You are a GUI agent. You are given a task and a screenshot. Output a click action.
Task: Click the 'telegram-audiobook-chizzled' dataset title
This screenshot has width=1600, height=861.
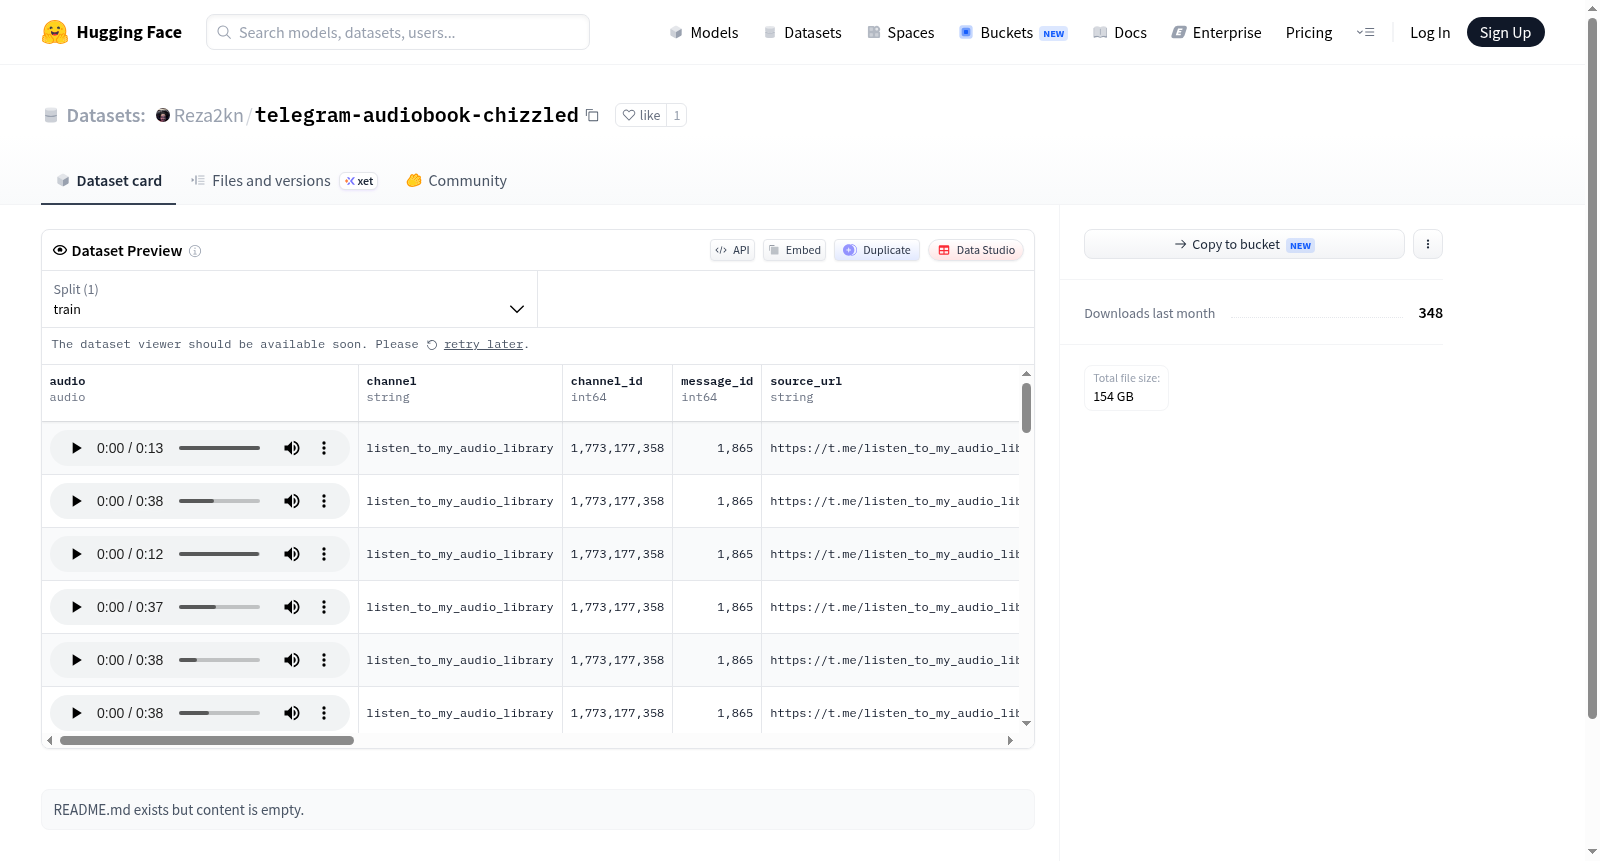(x=416, y=115)
